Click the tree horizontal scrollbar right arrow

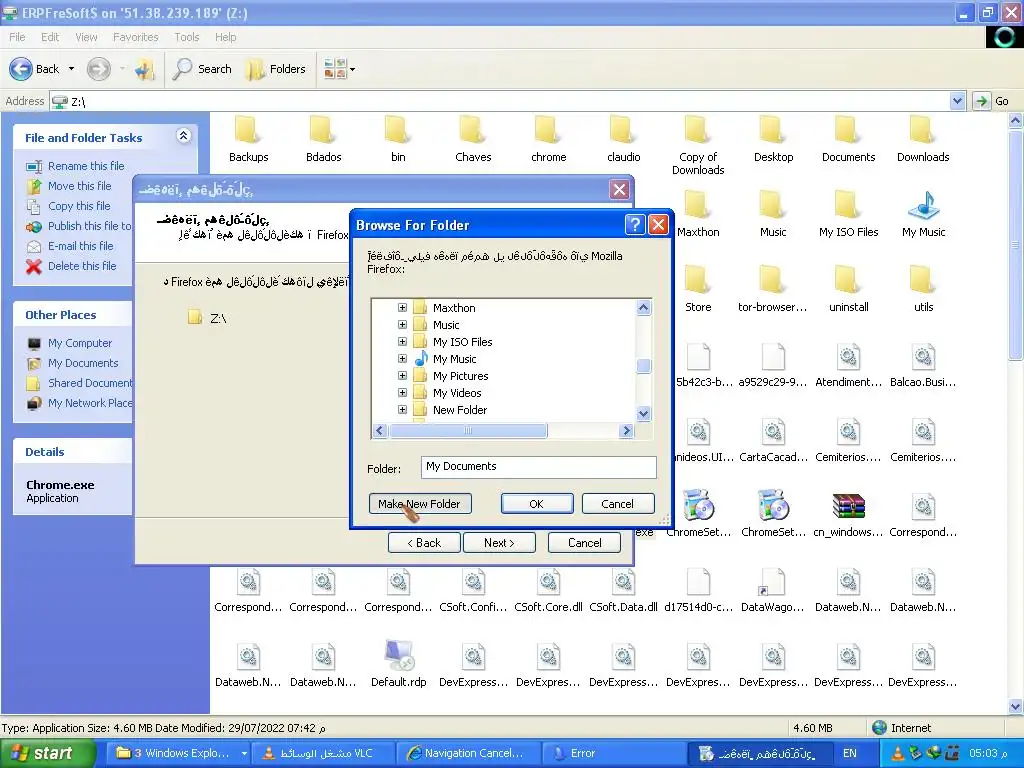point(626,430)
